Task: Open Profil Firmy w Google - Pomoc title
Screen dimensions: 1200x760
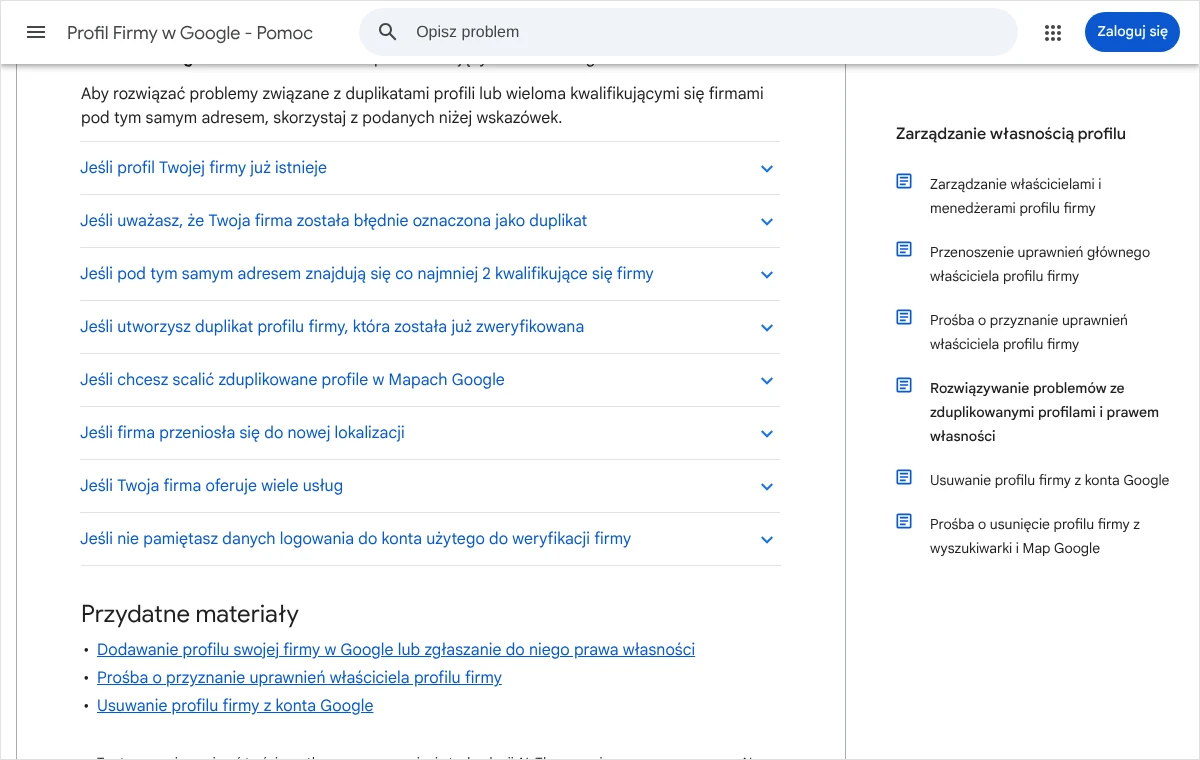Action: click(x=190, y=33)
